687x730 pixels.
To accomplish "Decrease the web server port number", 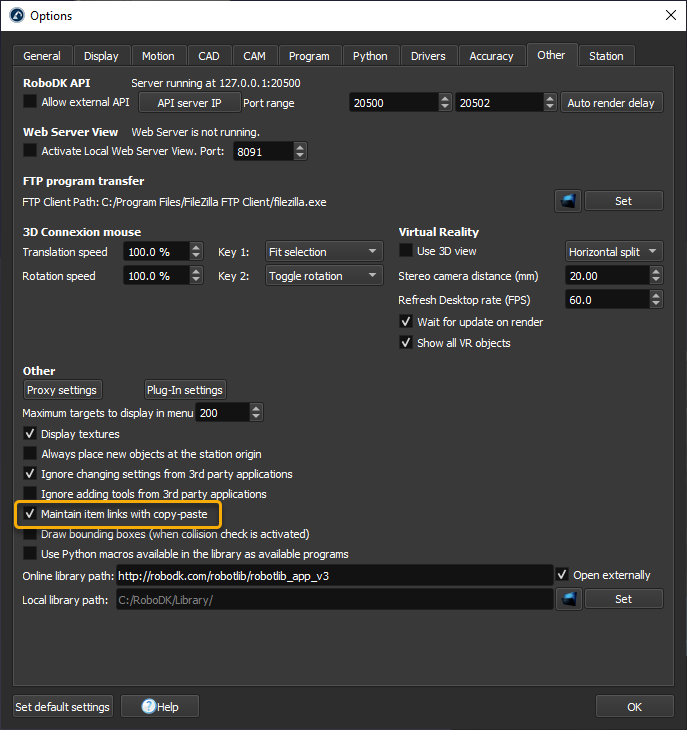I will (300, 156).
